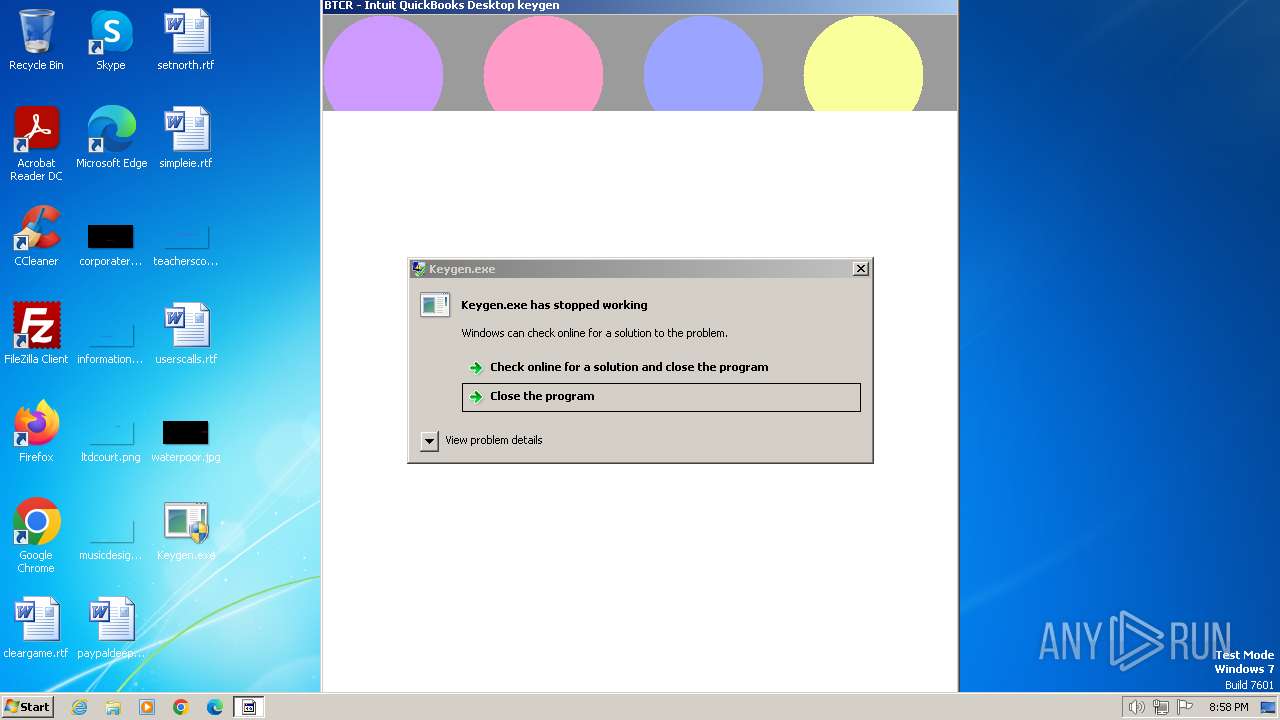Open Action Center flag tray icon
This screenshot has width=1280, height=720.
tap(1186, 707)
